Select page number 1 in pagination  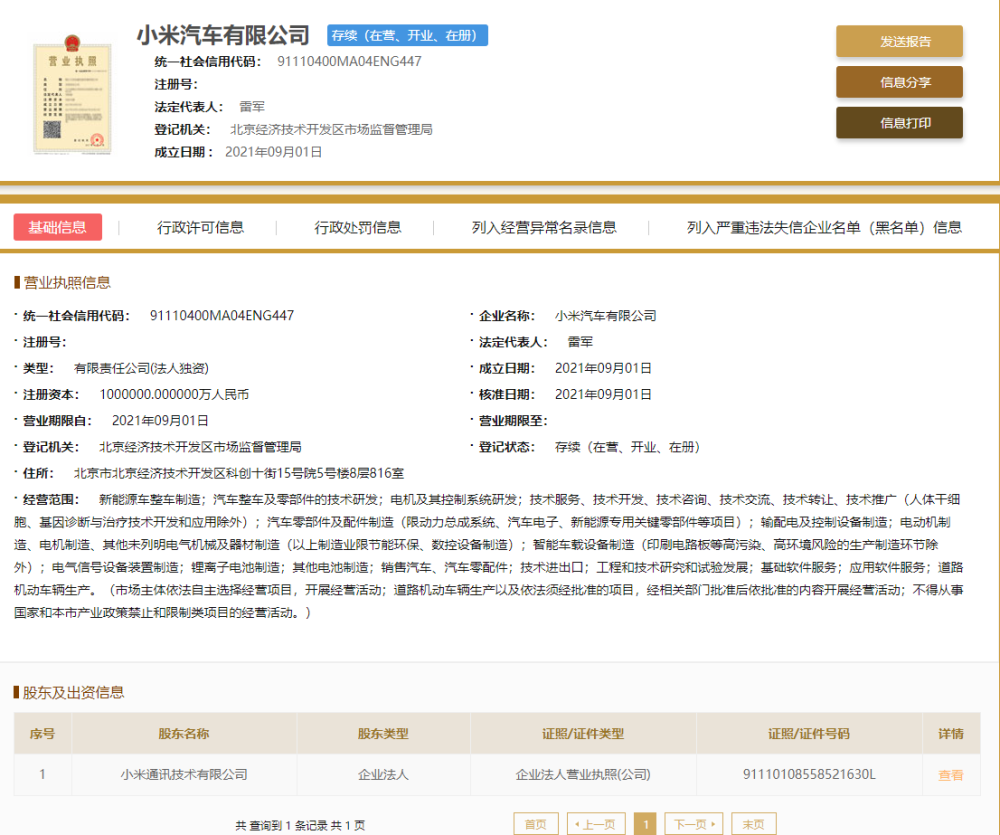(x=645, y=824)
